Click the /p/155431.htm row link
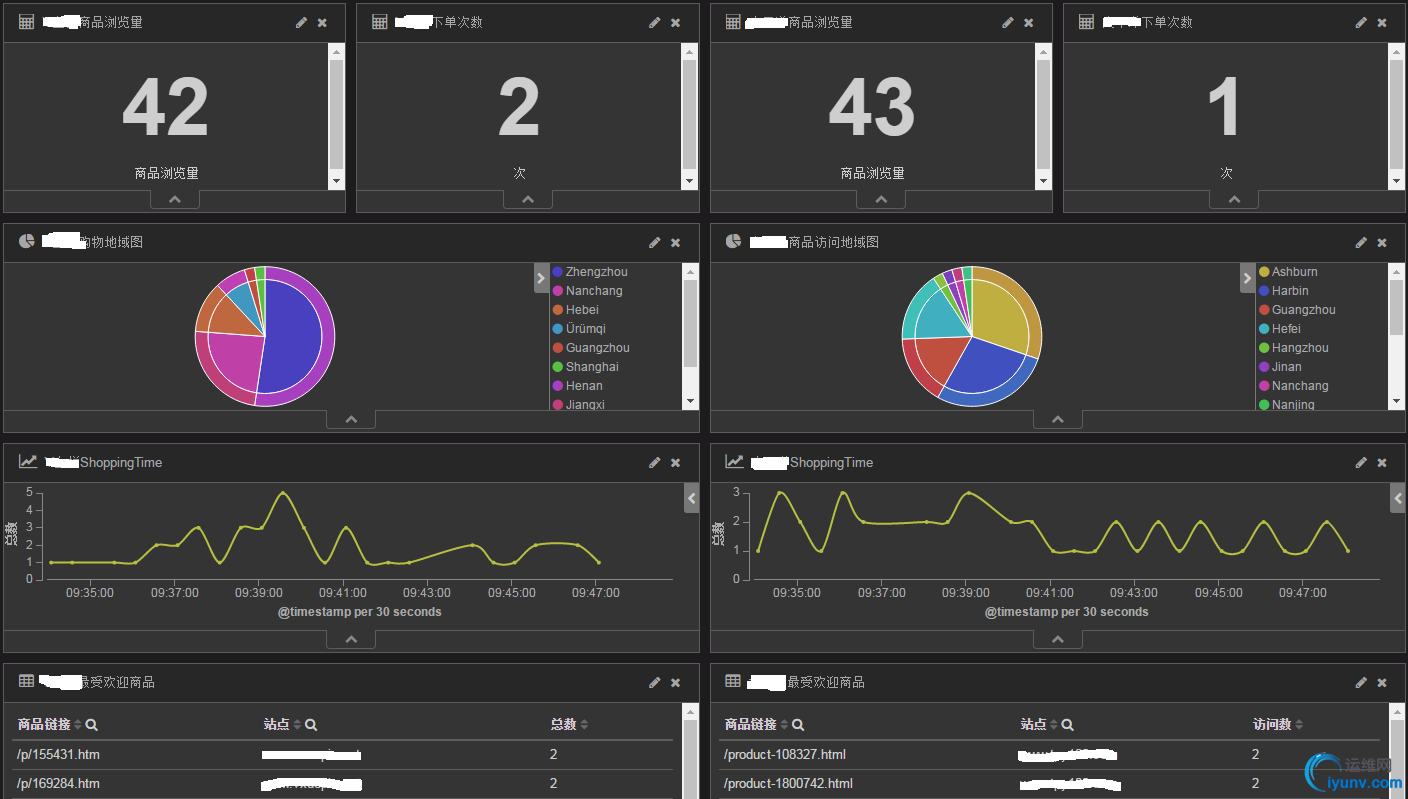The width and height of the screenshot is (1408, 799). pyautogui.click(x=58, y=754)
